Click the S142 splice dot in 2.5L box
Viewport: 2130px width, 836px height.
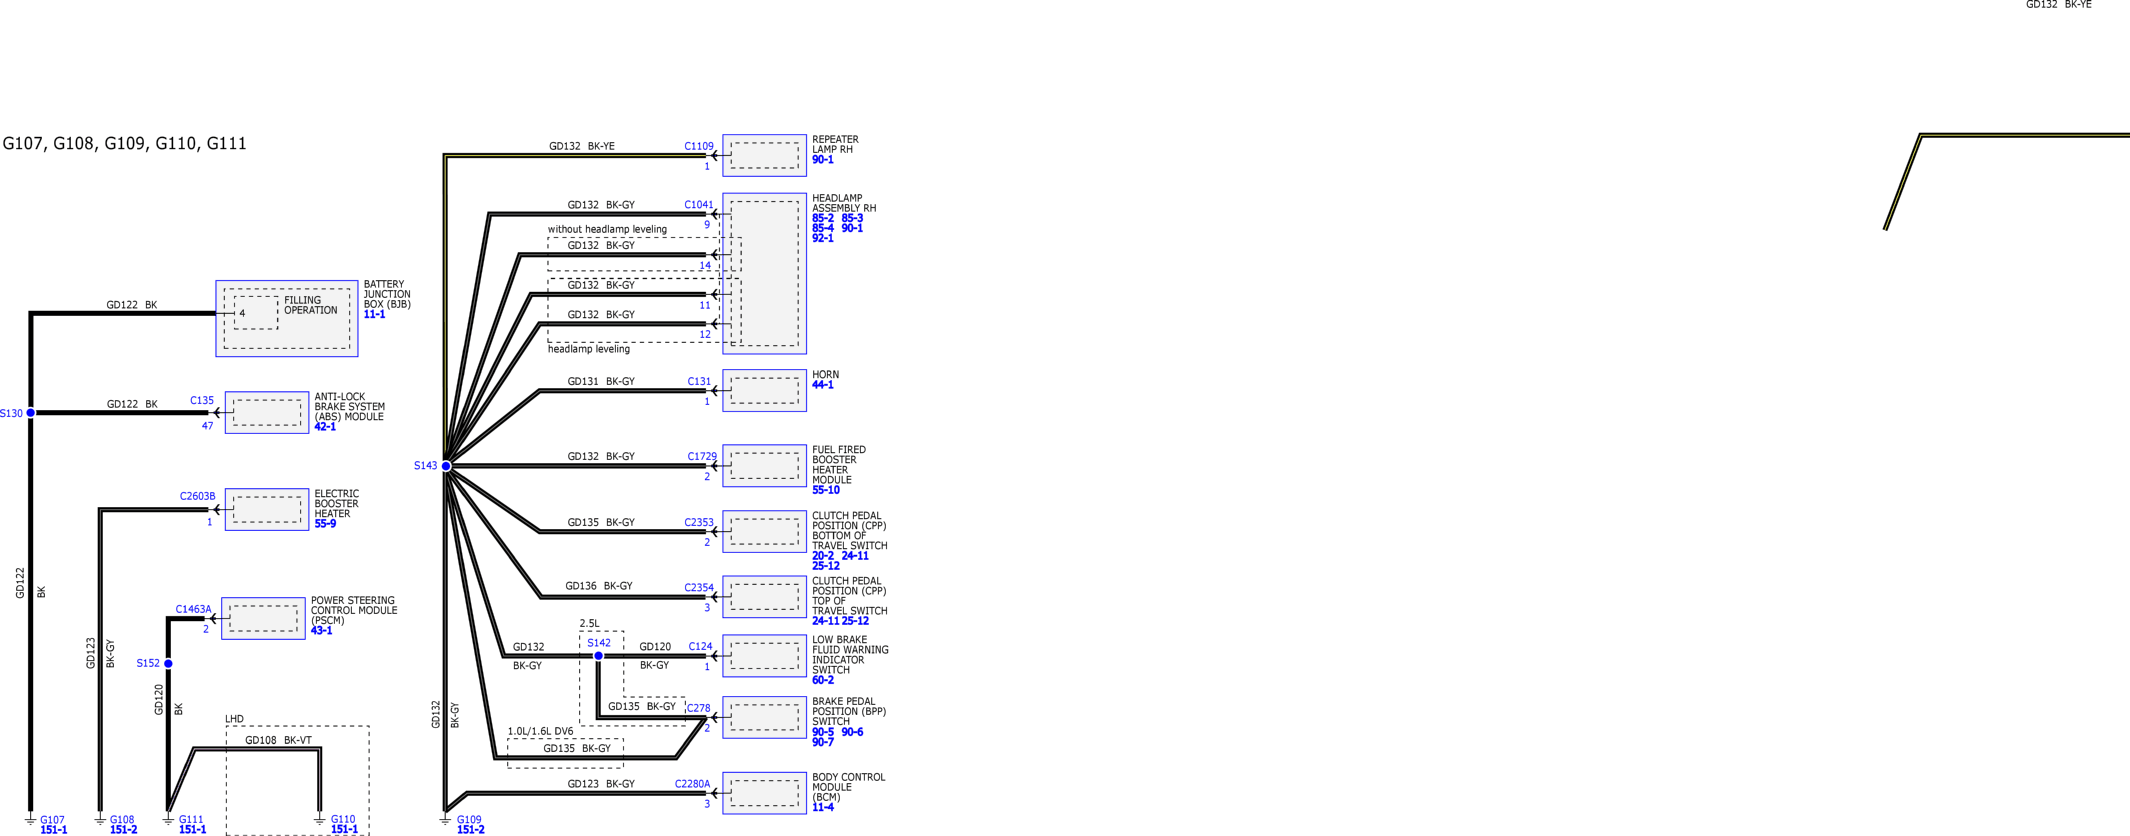point(598,656)
